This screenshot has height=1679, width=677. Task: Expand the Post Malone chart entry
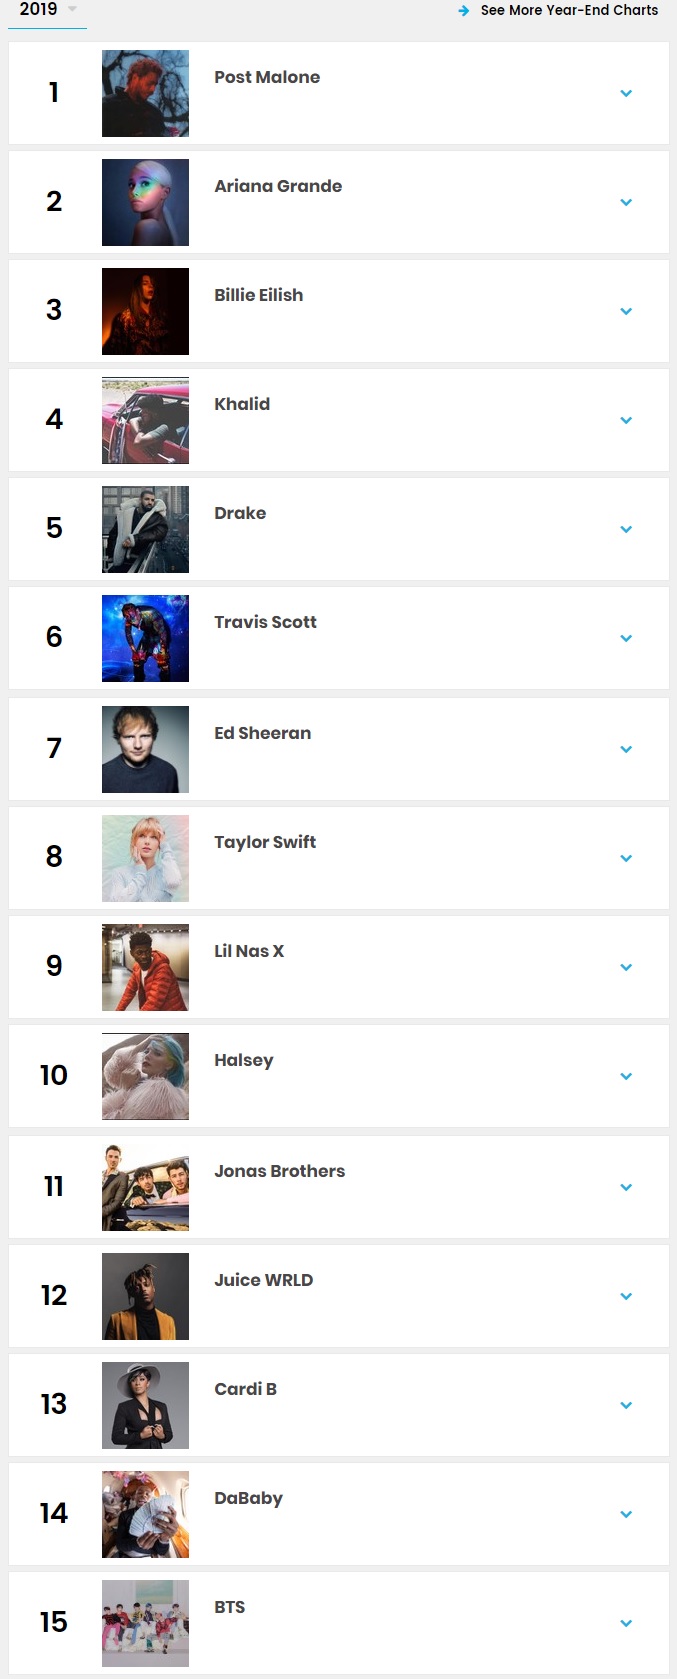tap(626, 94)
